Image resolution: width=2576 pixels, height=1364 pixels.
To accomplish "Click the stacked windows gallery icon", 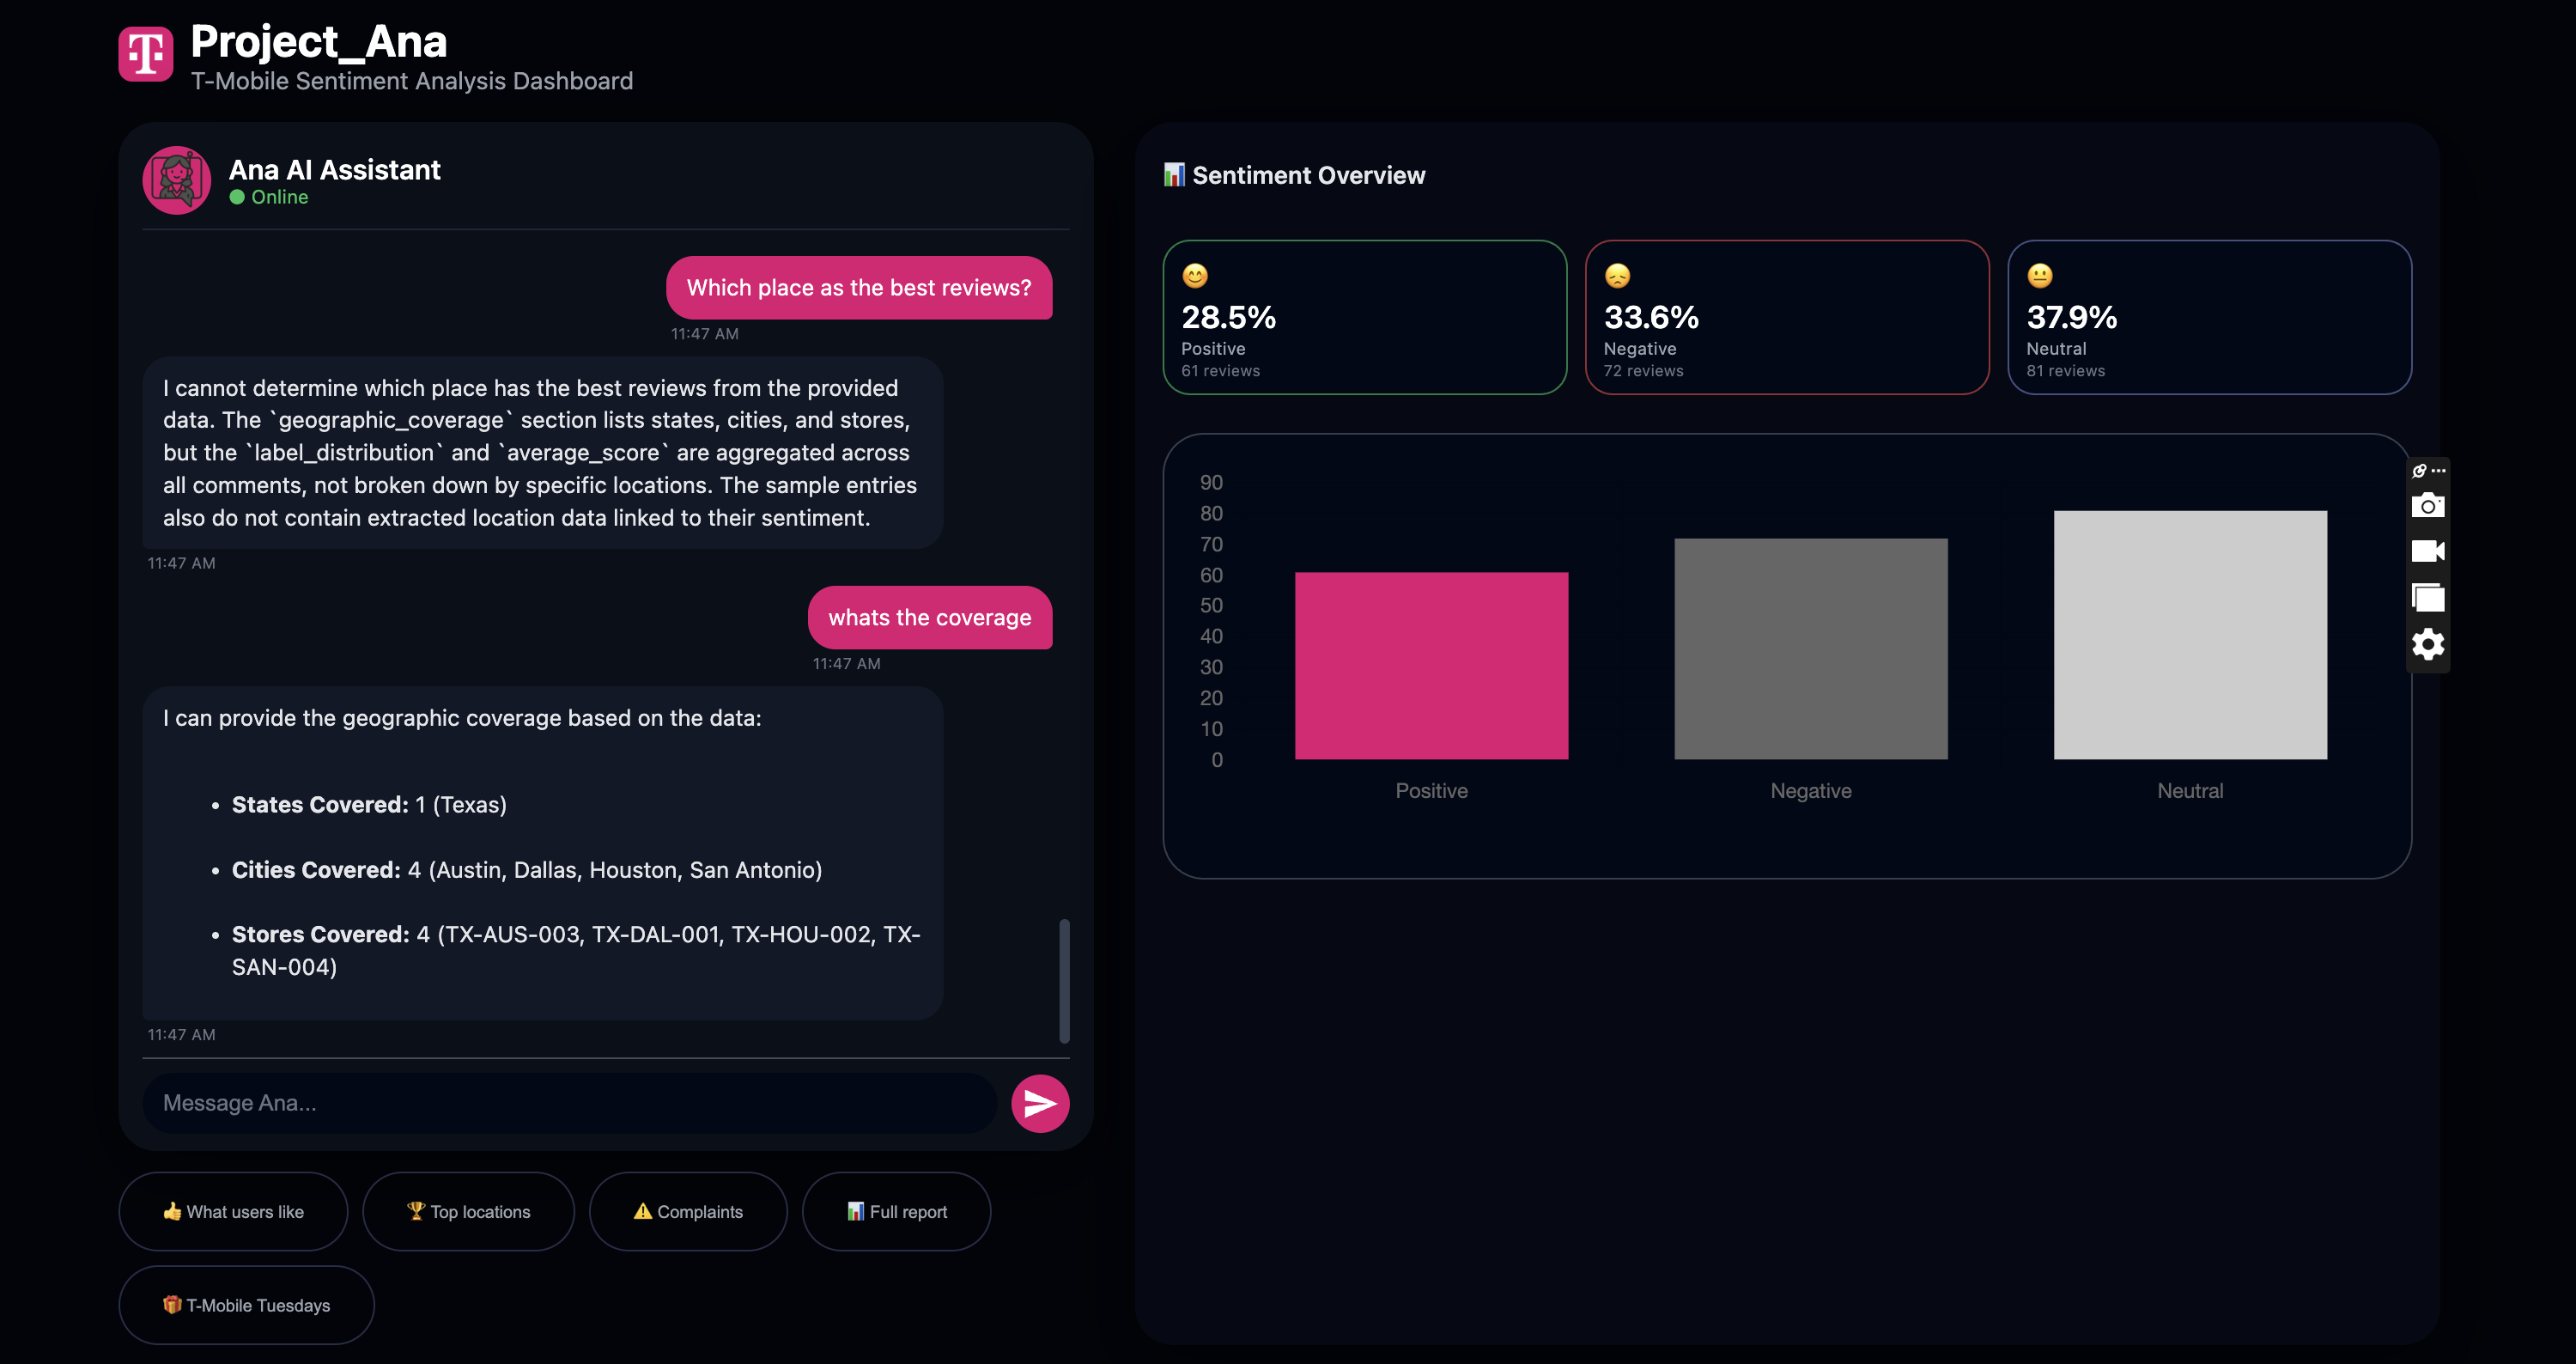I will pyautogui.click(x=2427, y=598).
